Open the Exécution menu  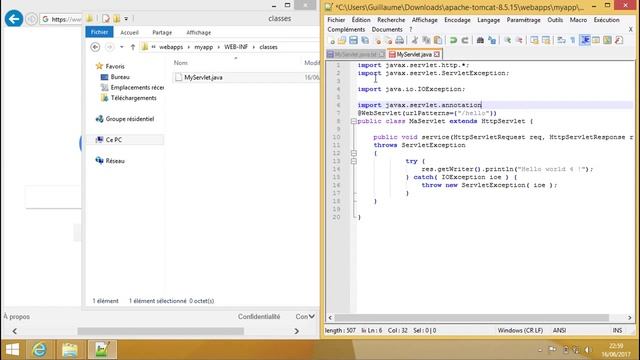click(607, 20)
